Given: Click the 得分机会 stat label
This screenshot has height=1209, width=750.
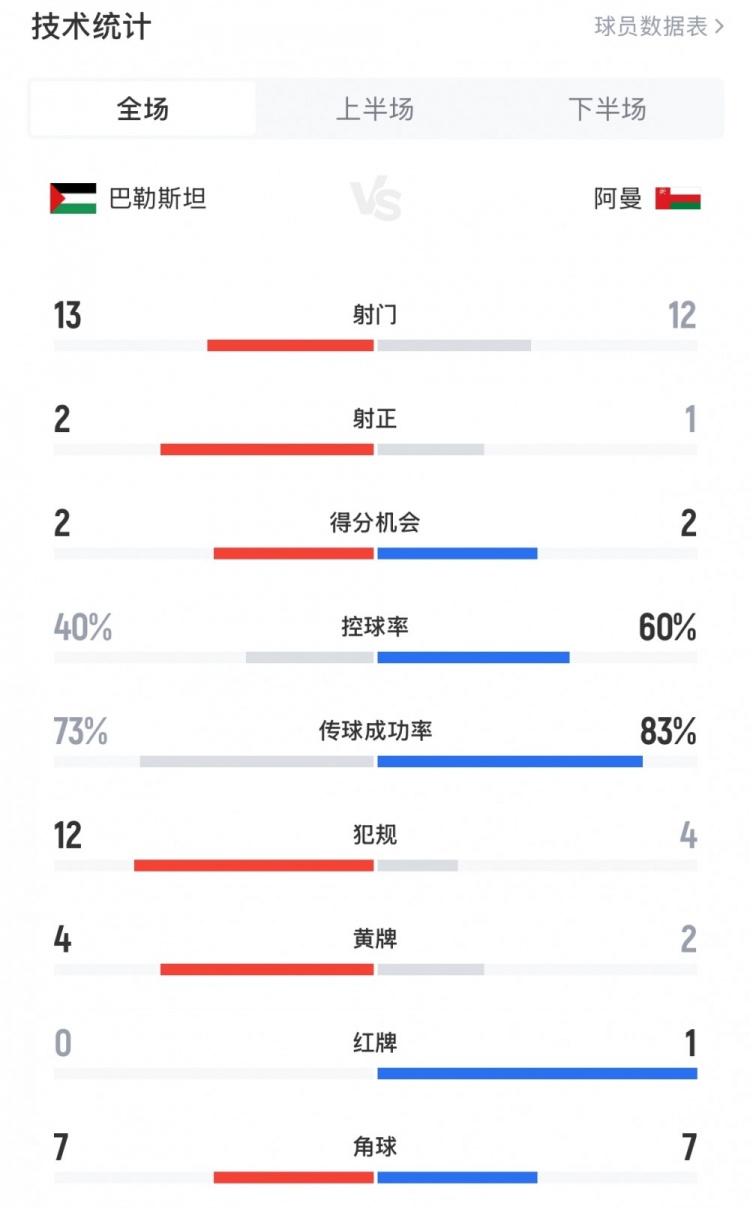Looking at the screenshot, I should tap(375, 522).
